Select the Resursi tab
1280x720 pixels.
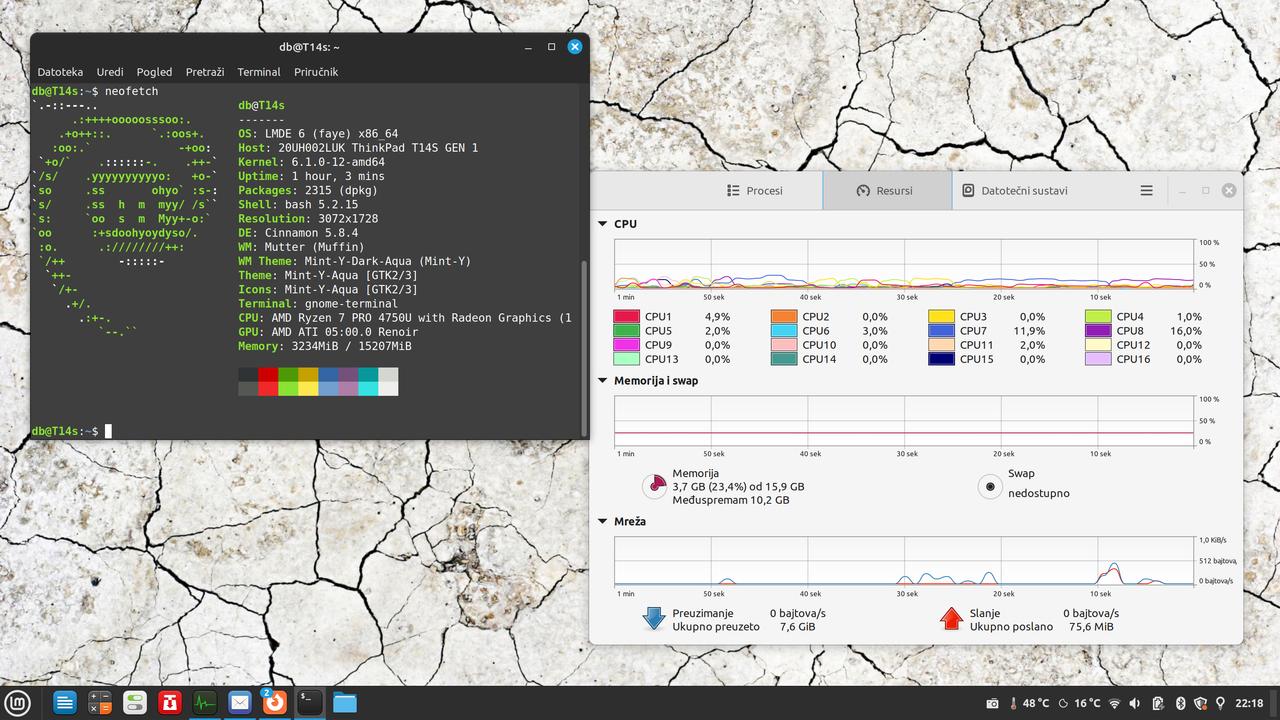tap(887, 190)
